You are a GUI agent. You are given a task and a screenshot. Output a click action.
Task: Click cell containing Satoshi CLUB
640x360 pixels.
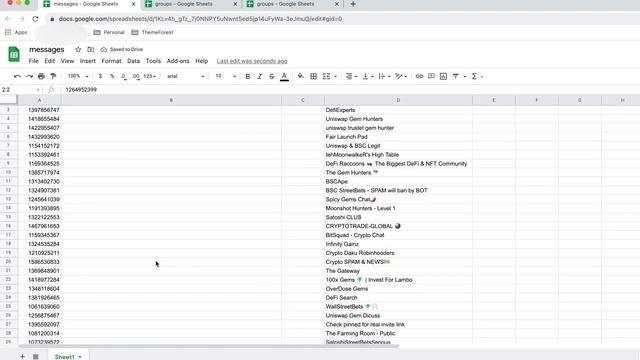pyautogui.click(x=398, y=217)
